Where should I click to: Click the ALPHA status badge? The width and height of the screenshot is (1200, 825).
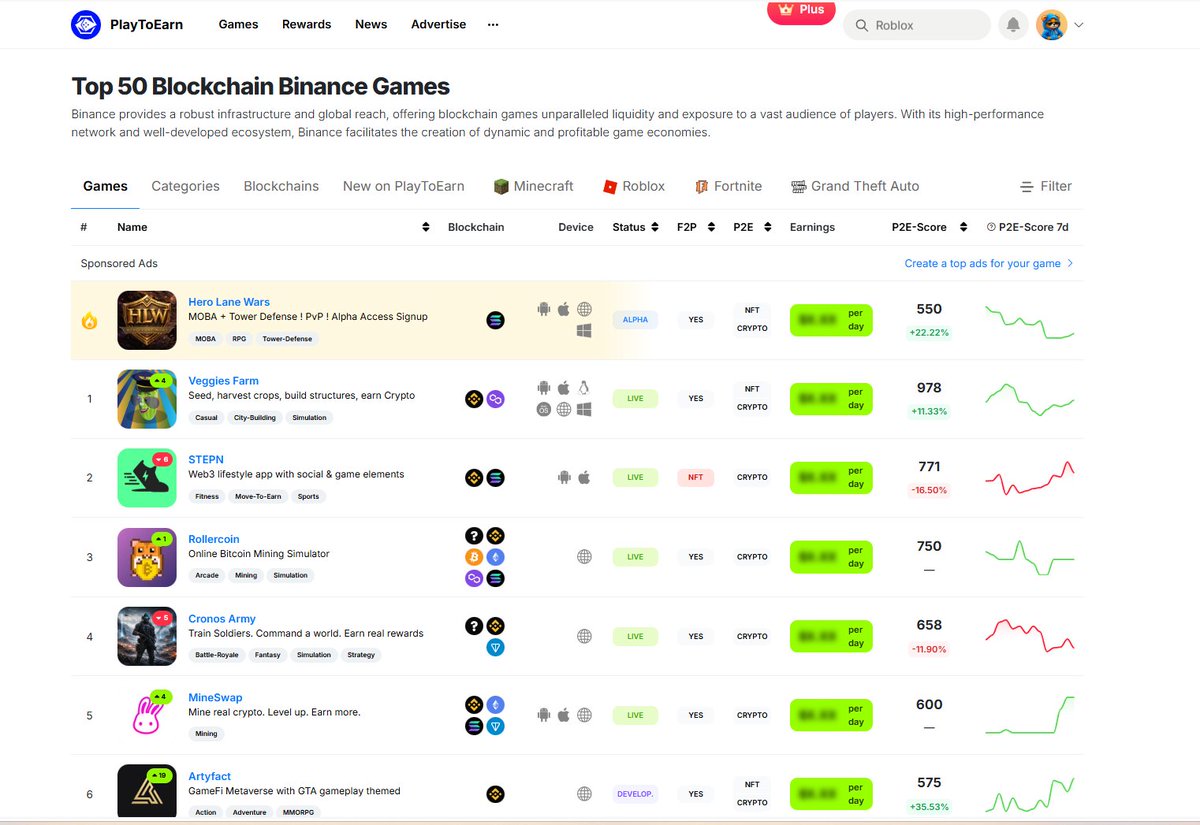635,320
